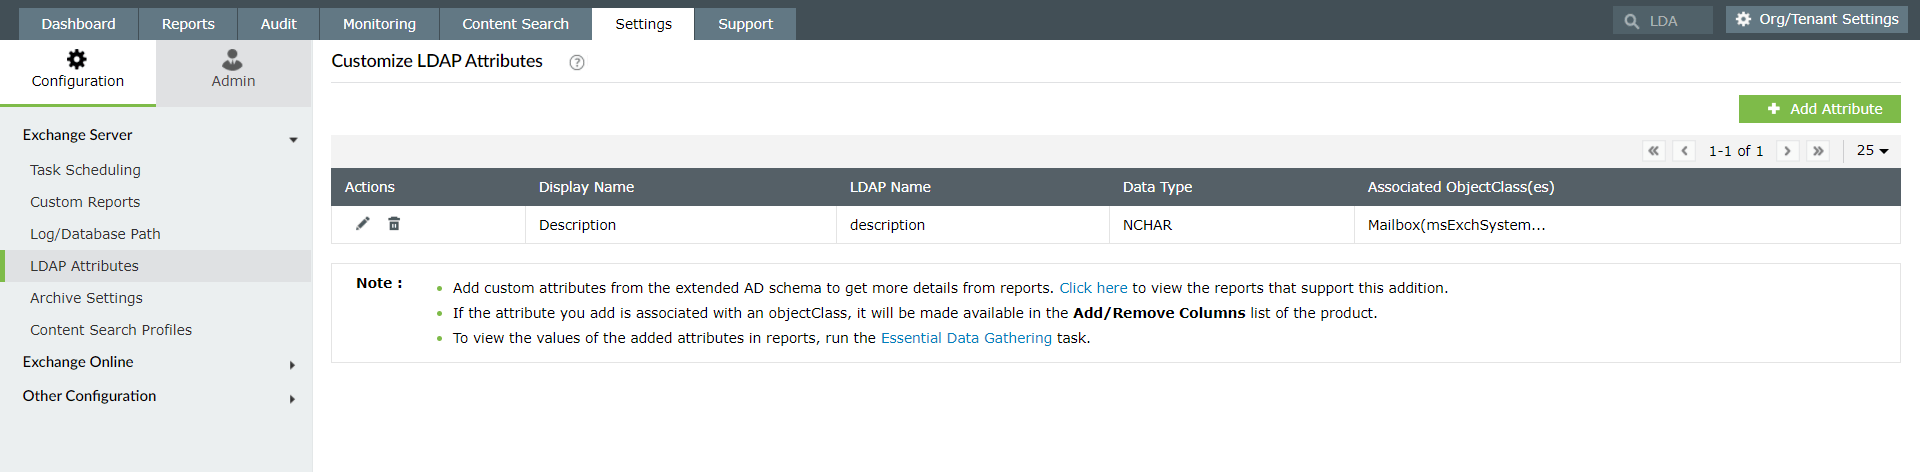Open the rows-per-page 25 dropdown
This screenshot has height=472, width=1920.
coord(1872,151)
